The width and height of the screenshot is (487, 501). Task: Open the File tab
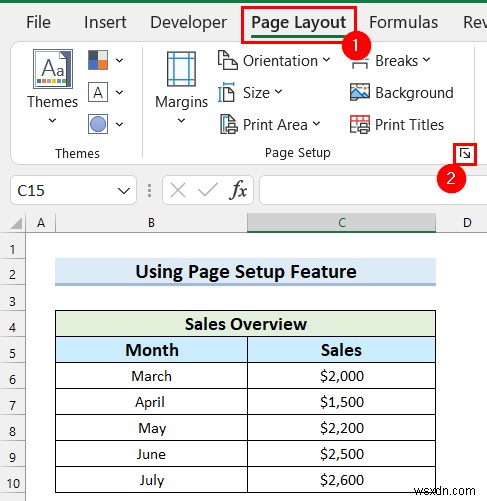38,23
